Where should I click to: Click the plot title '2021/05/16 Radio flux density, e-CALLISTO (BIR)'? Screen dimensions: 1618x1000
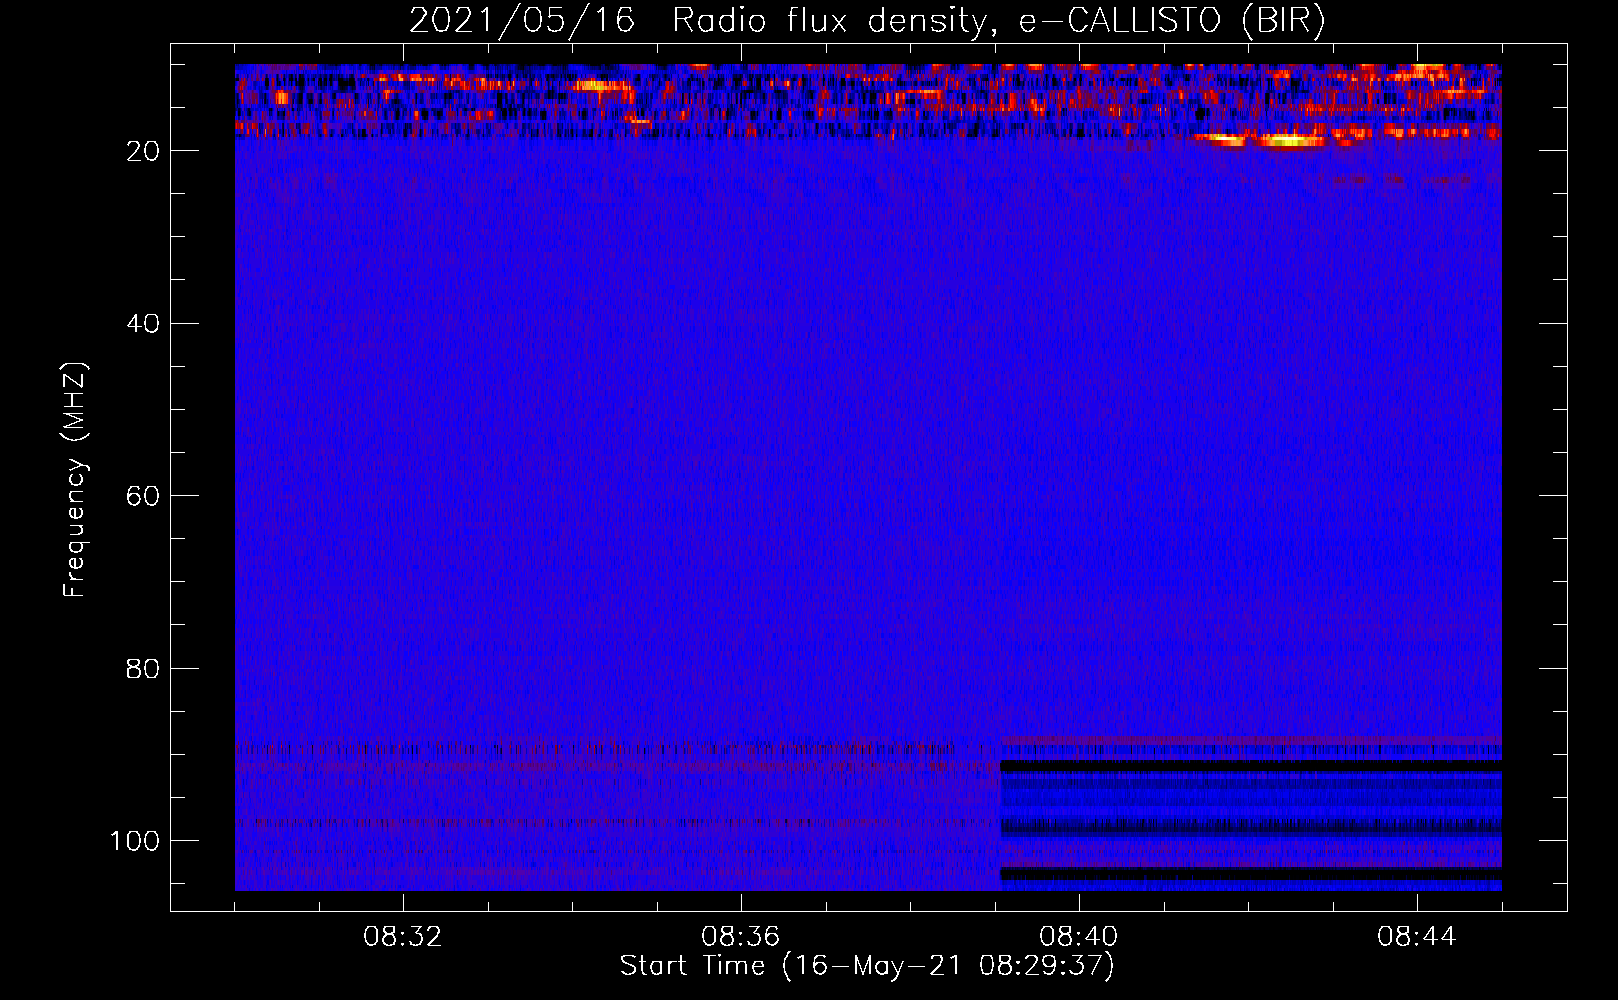click(x=867, y=21)
